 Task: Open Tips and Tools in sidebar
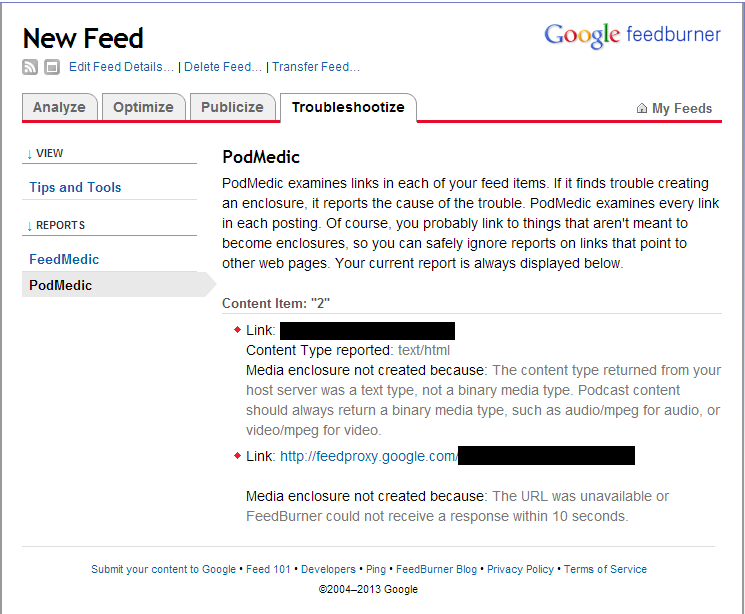(x=75, y=187)
